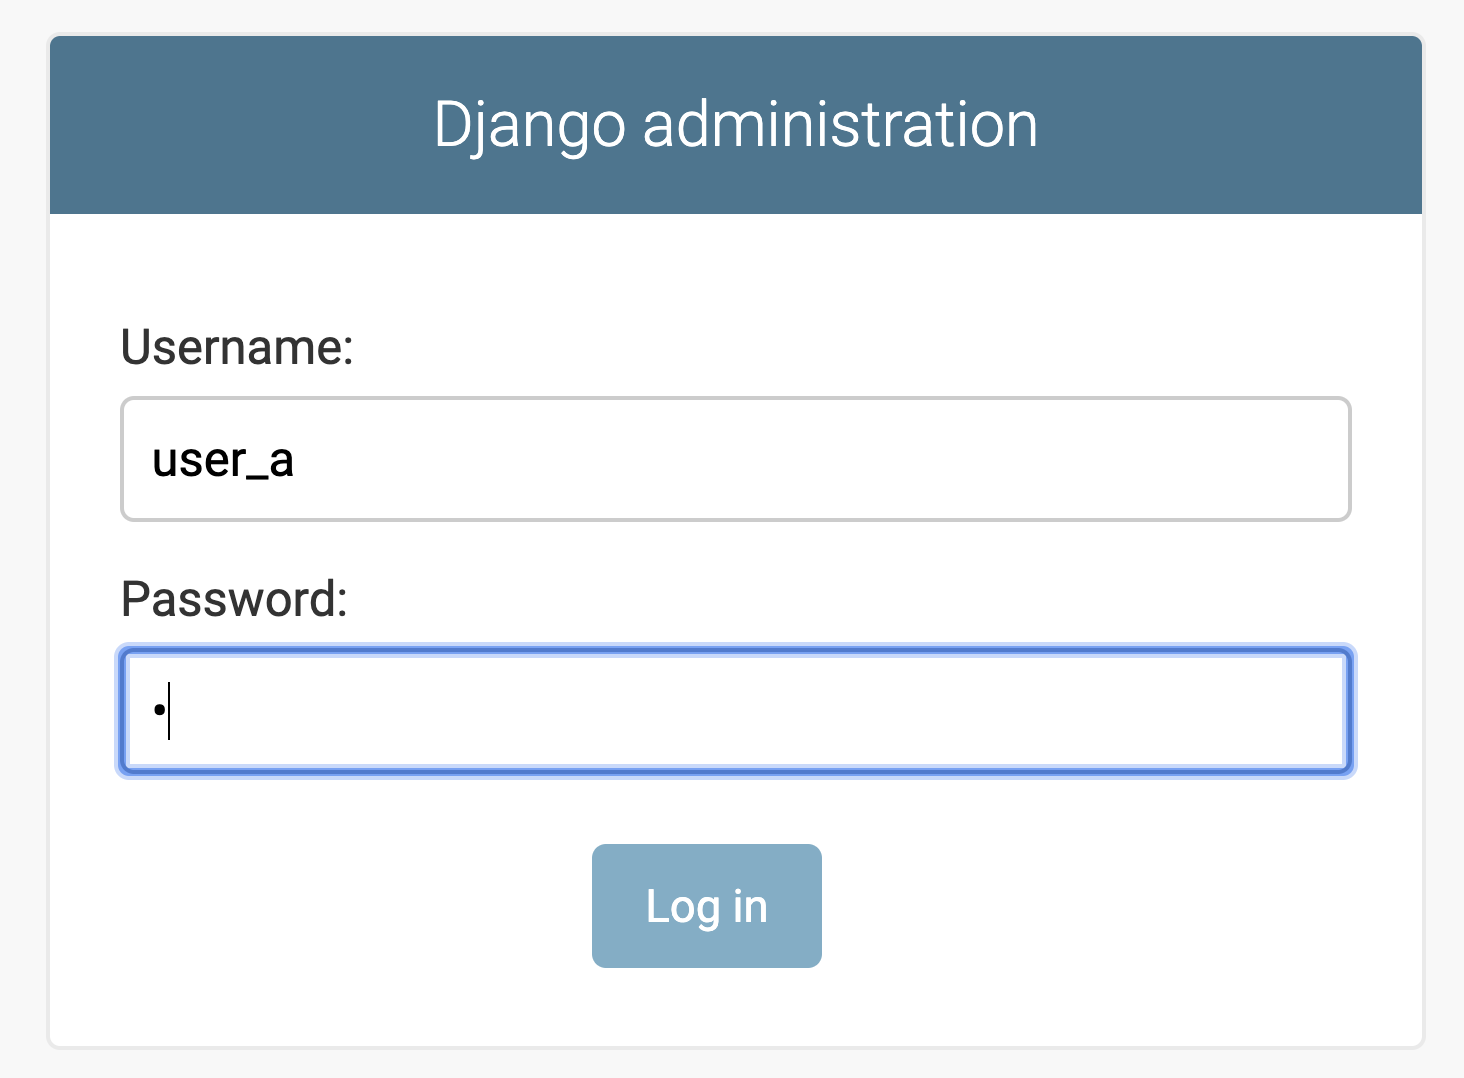Submit the login form via Log in

pos(706,906)
